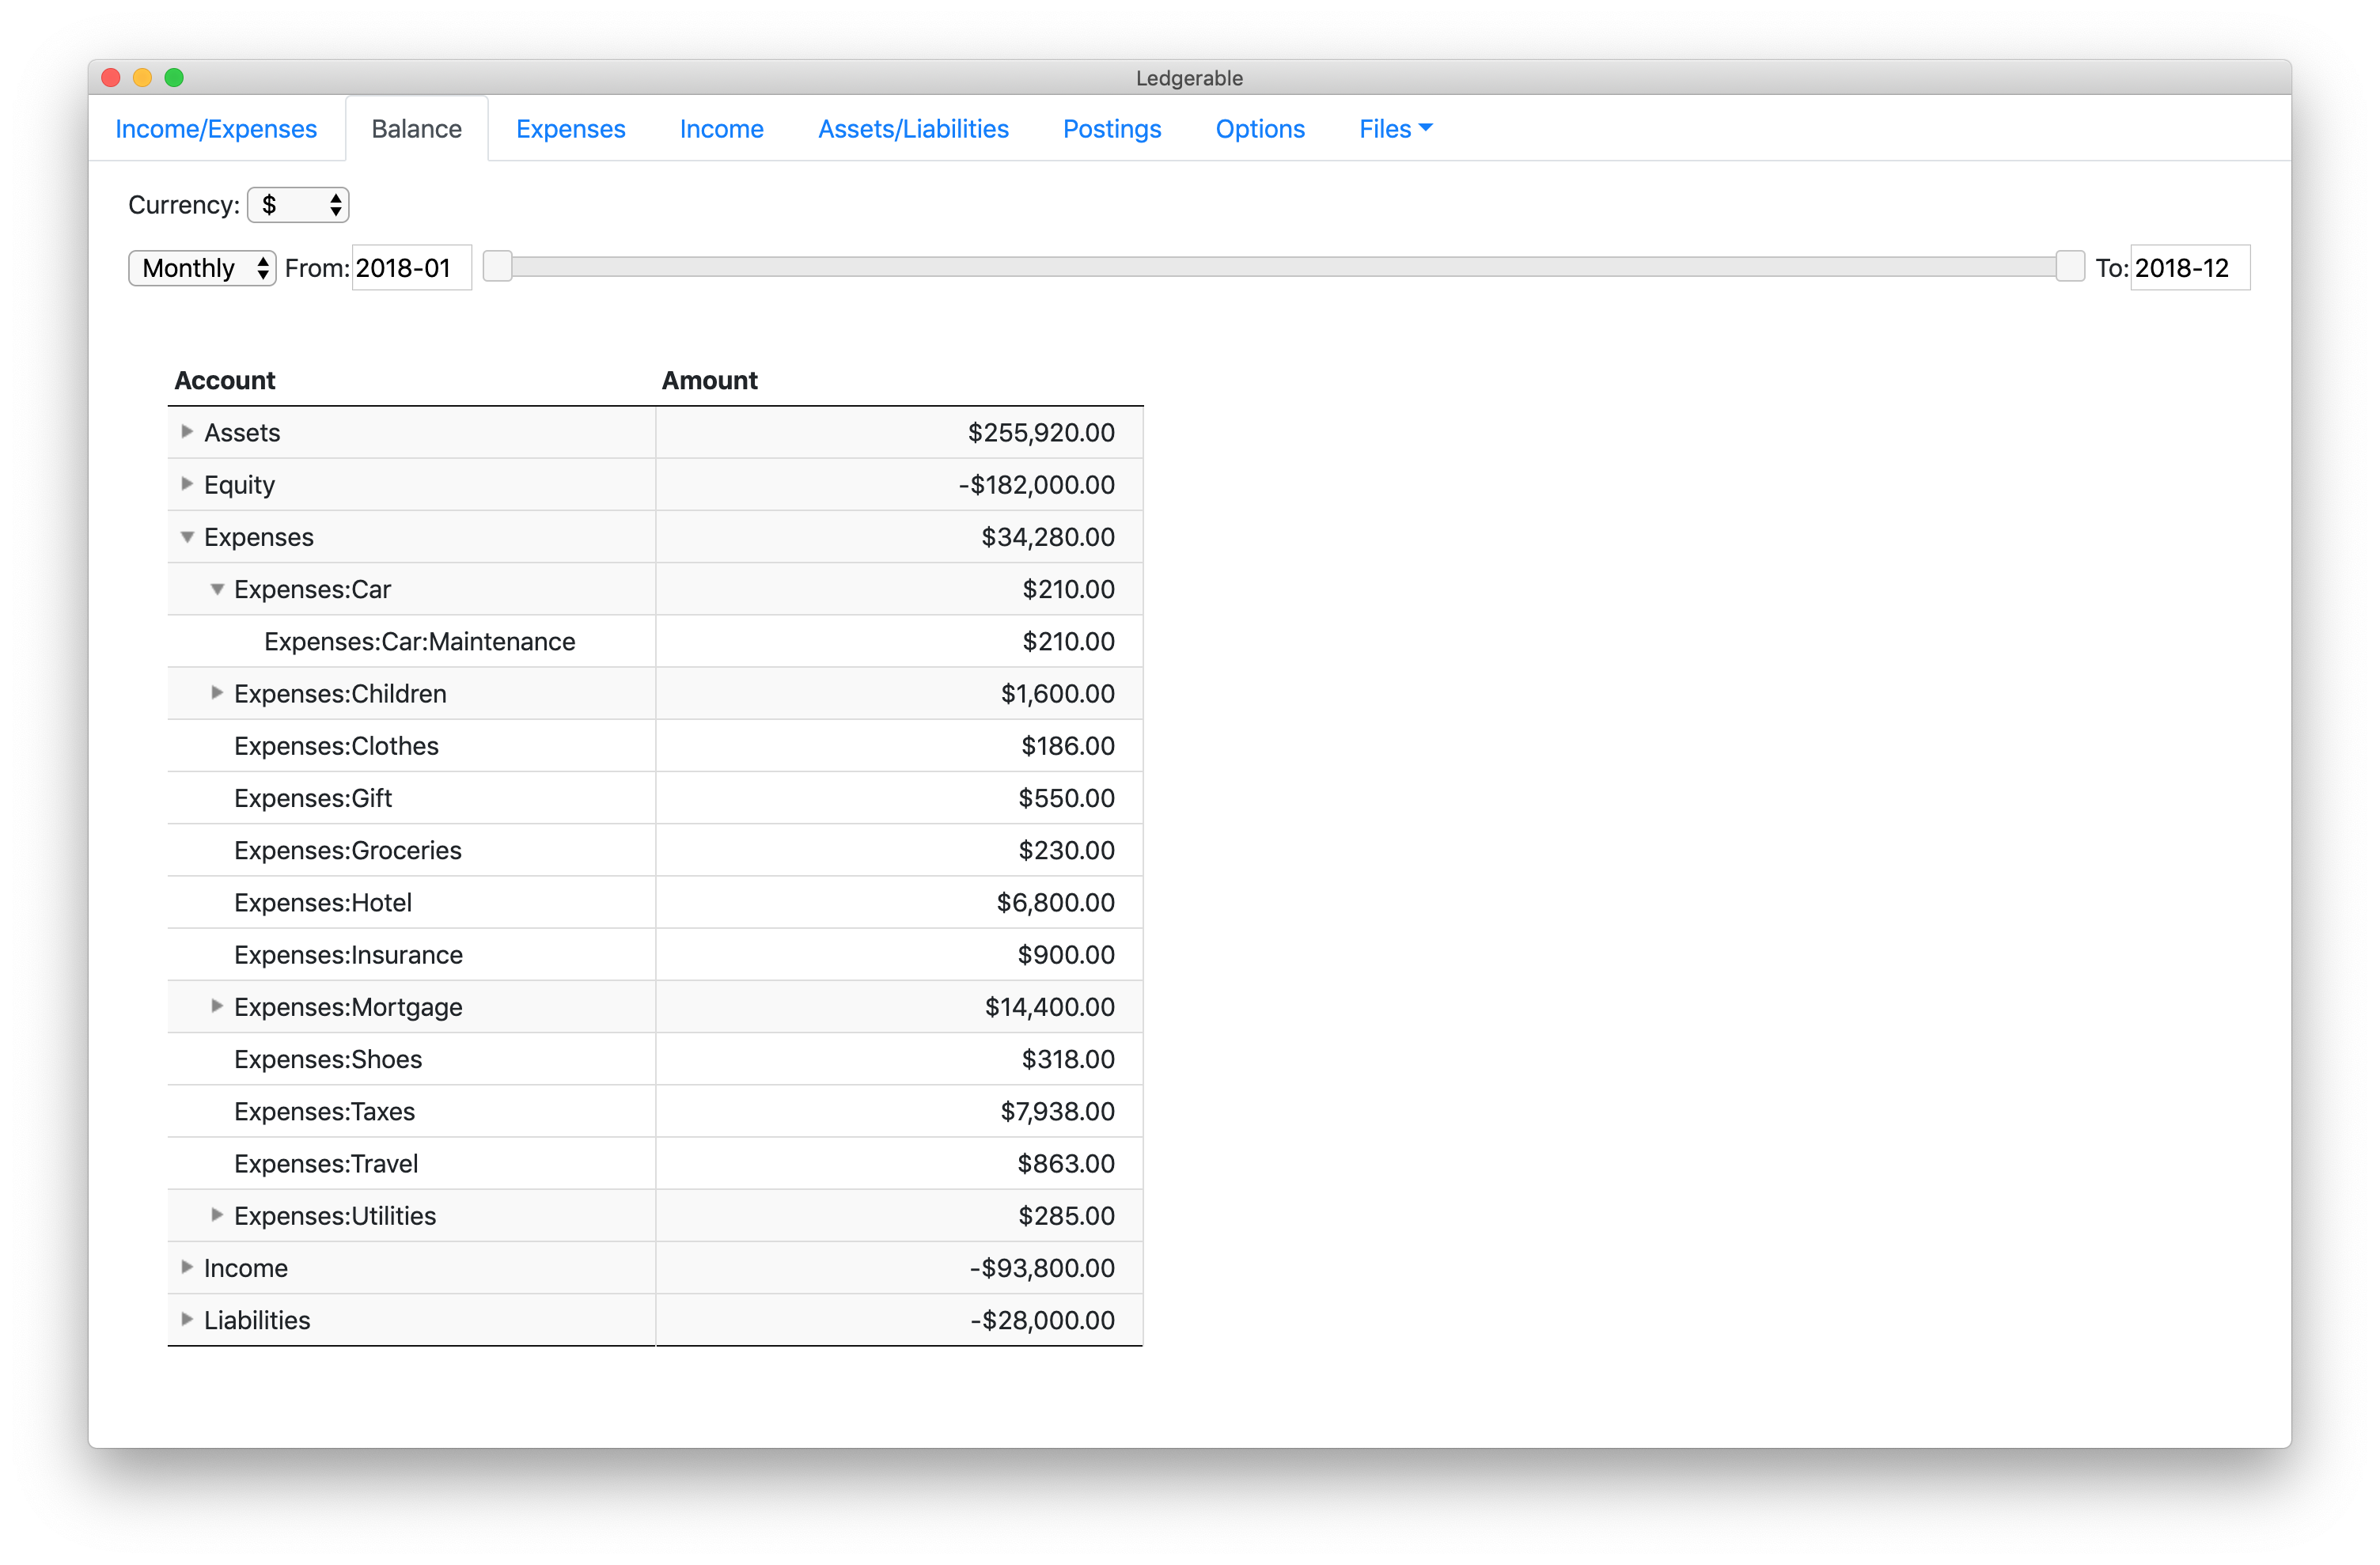Expand the Income account row
The height and width of the screenshot is (1565, 2380).
187,1267
